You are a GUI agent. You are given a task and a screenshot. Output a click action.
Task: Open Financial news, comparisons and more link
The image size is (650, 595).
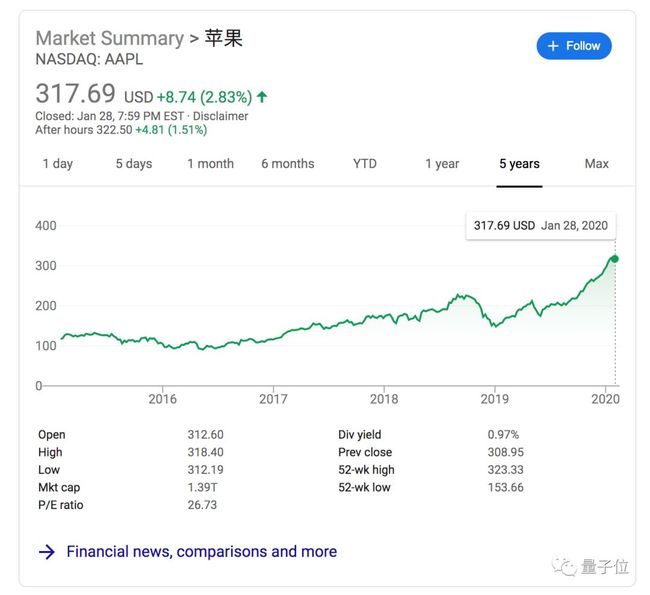point(201,552)
